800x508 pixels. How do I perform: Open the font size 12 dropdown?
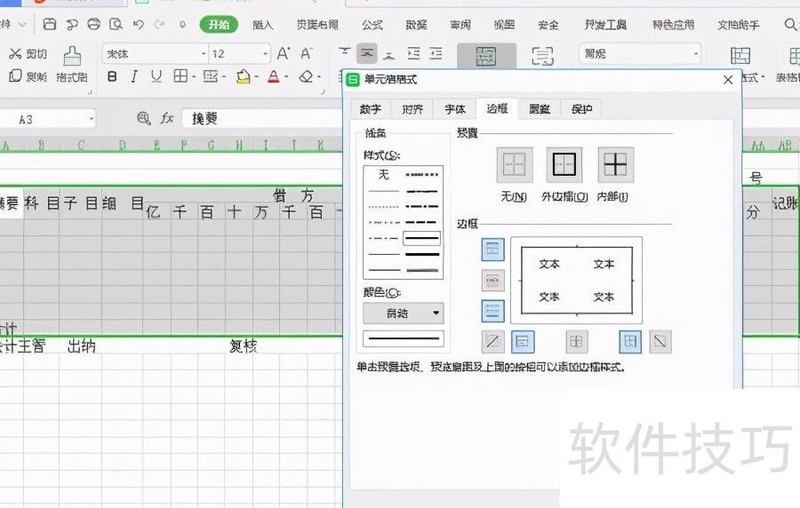(264, 54)
